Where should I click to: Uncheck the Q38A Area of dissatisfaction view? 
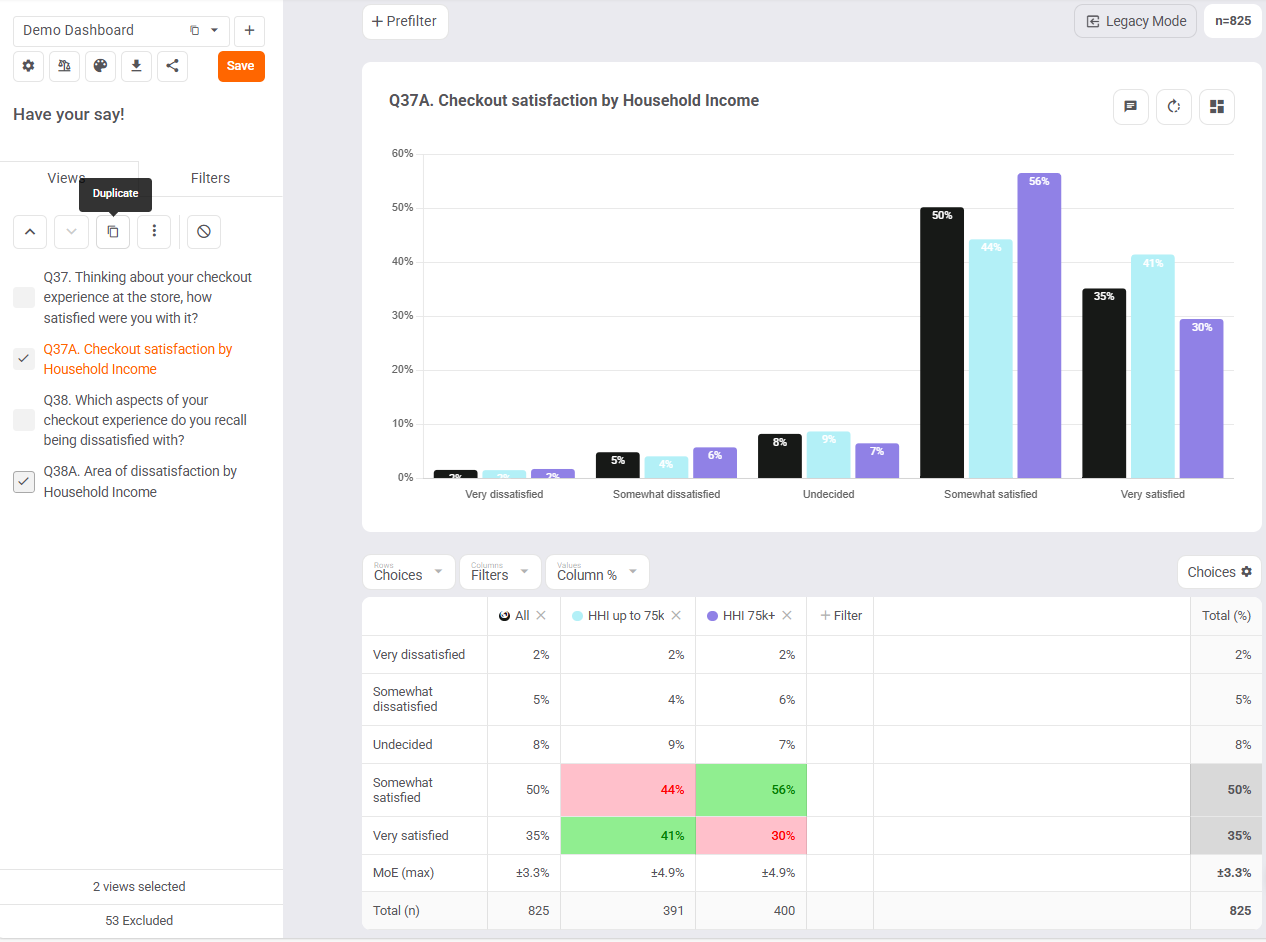point(24,481)
